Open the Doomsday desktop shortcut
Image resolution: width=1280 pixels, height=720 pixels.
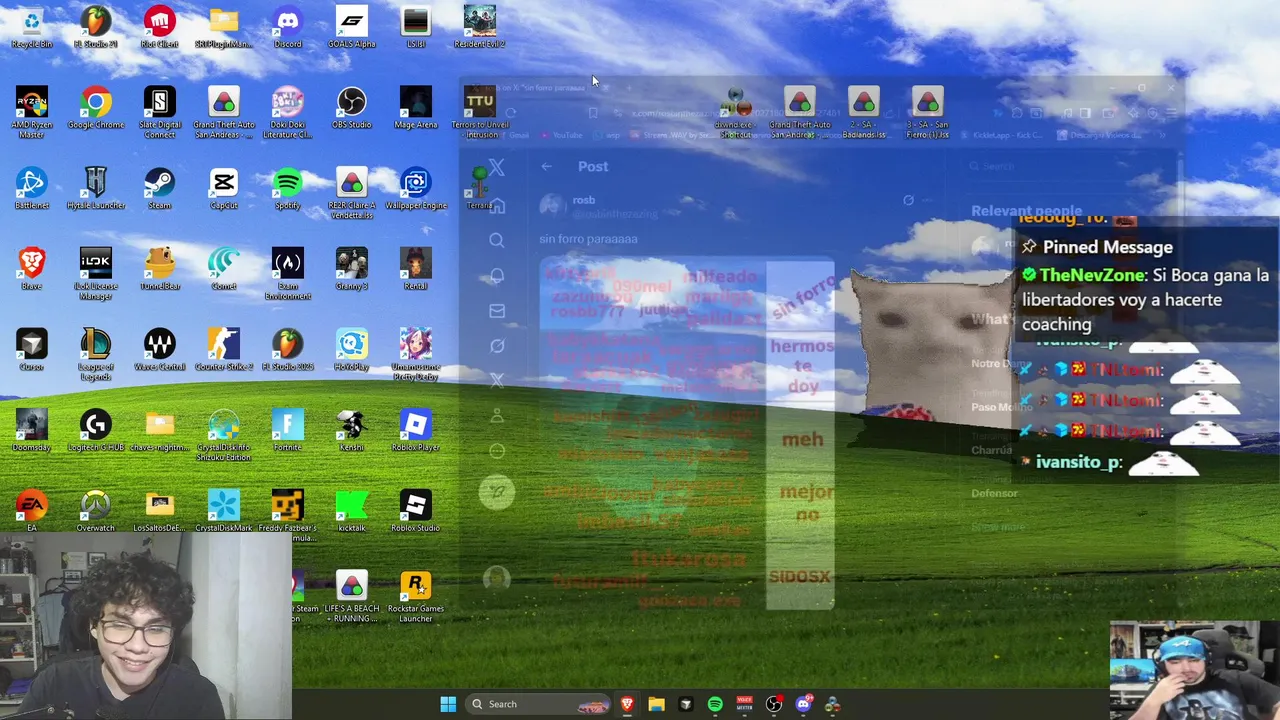tap(32, 431)
